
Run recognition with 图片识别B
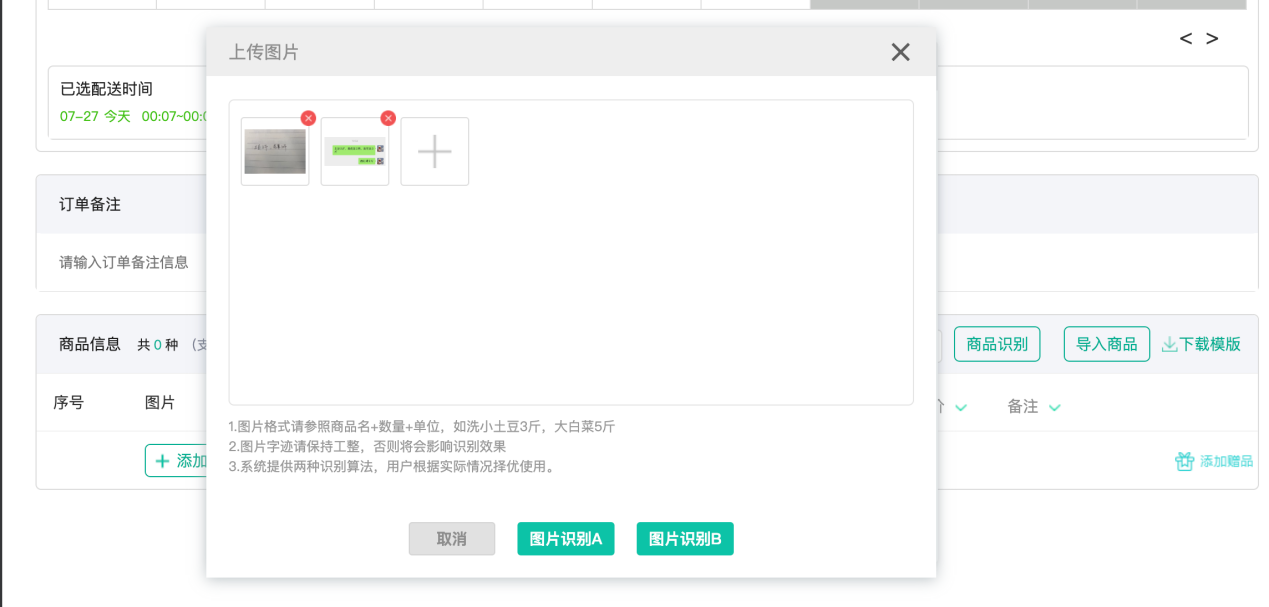click(684, 538)
